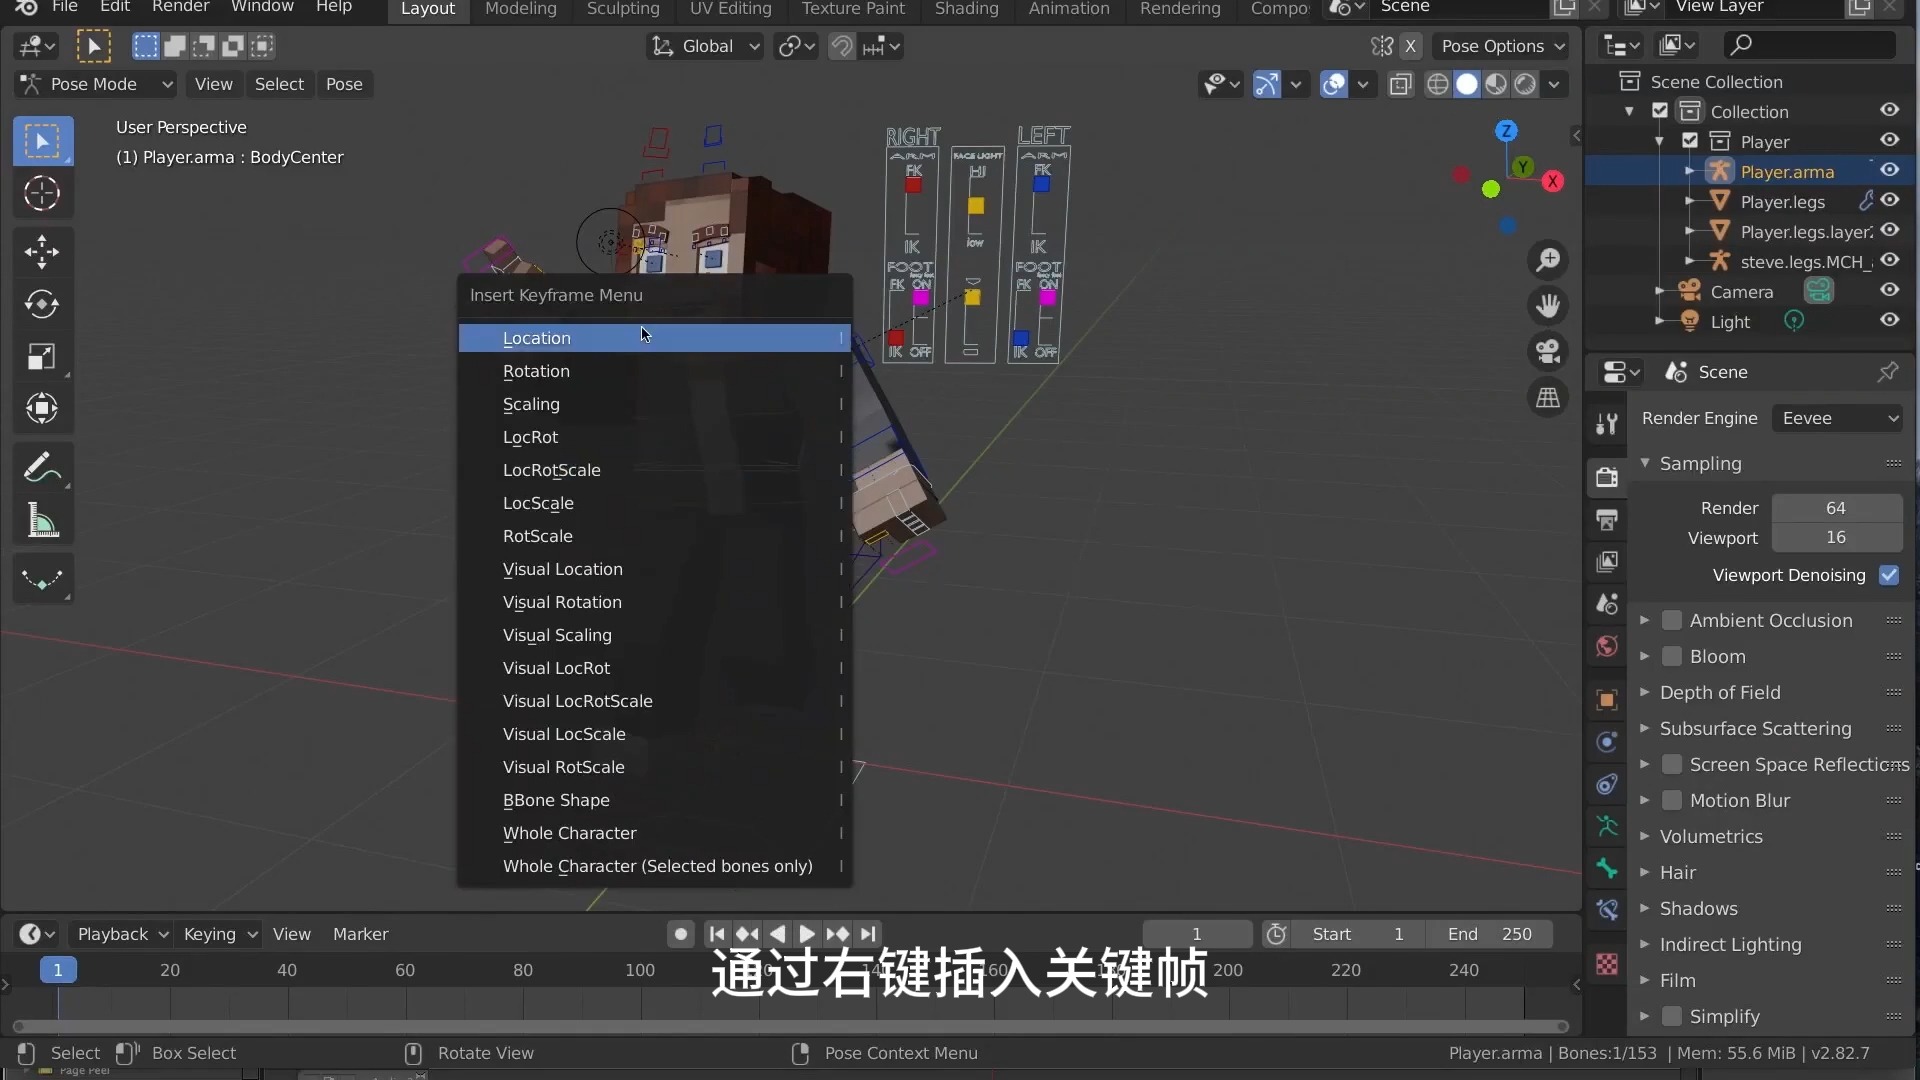Disable Viewport Denoising checkbox
Viewport: 1920px width, 1080px height.
[x=1888, y=575]
